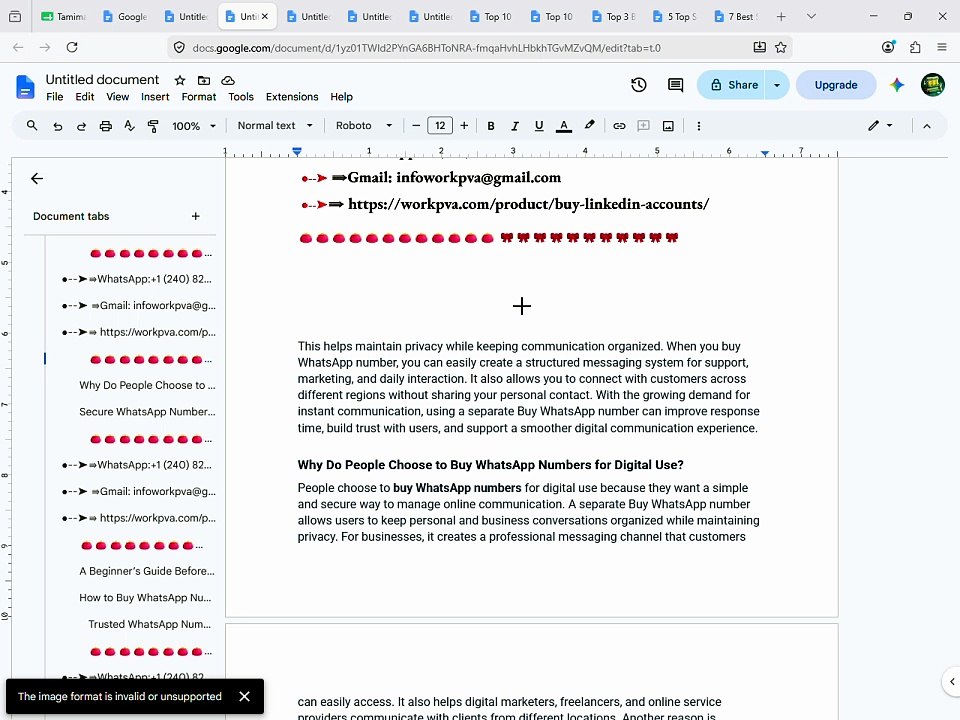The width and height of the screenshot is (960, 720).
Task: Open the text color picker
Action: click(x=563, y=126)
